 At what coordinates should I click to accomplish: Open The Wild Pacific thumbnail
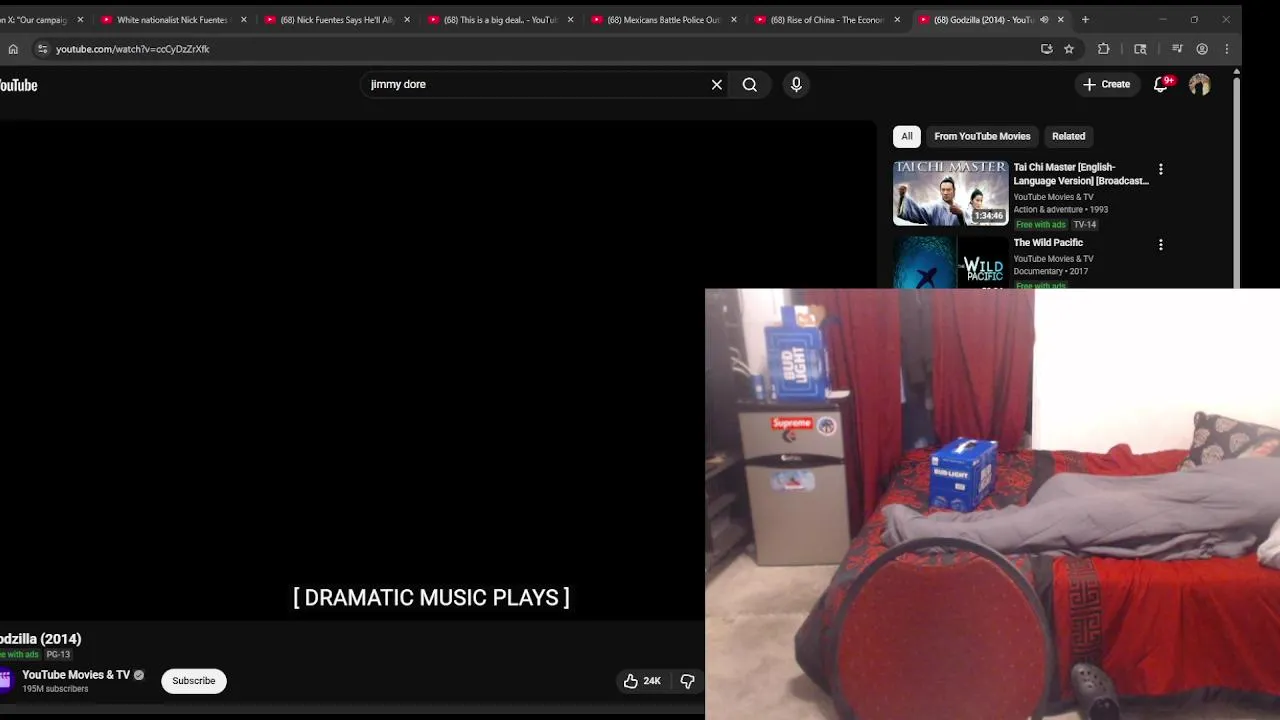[x=950, y=262]
